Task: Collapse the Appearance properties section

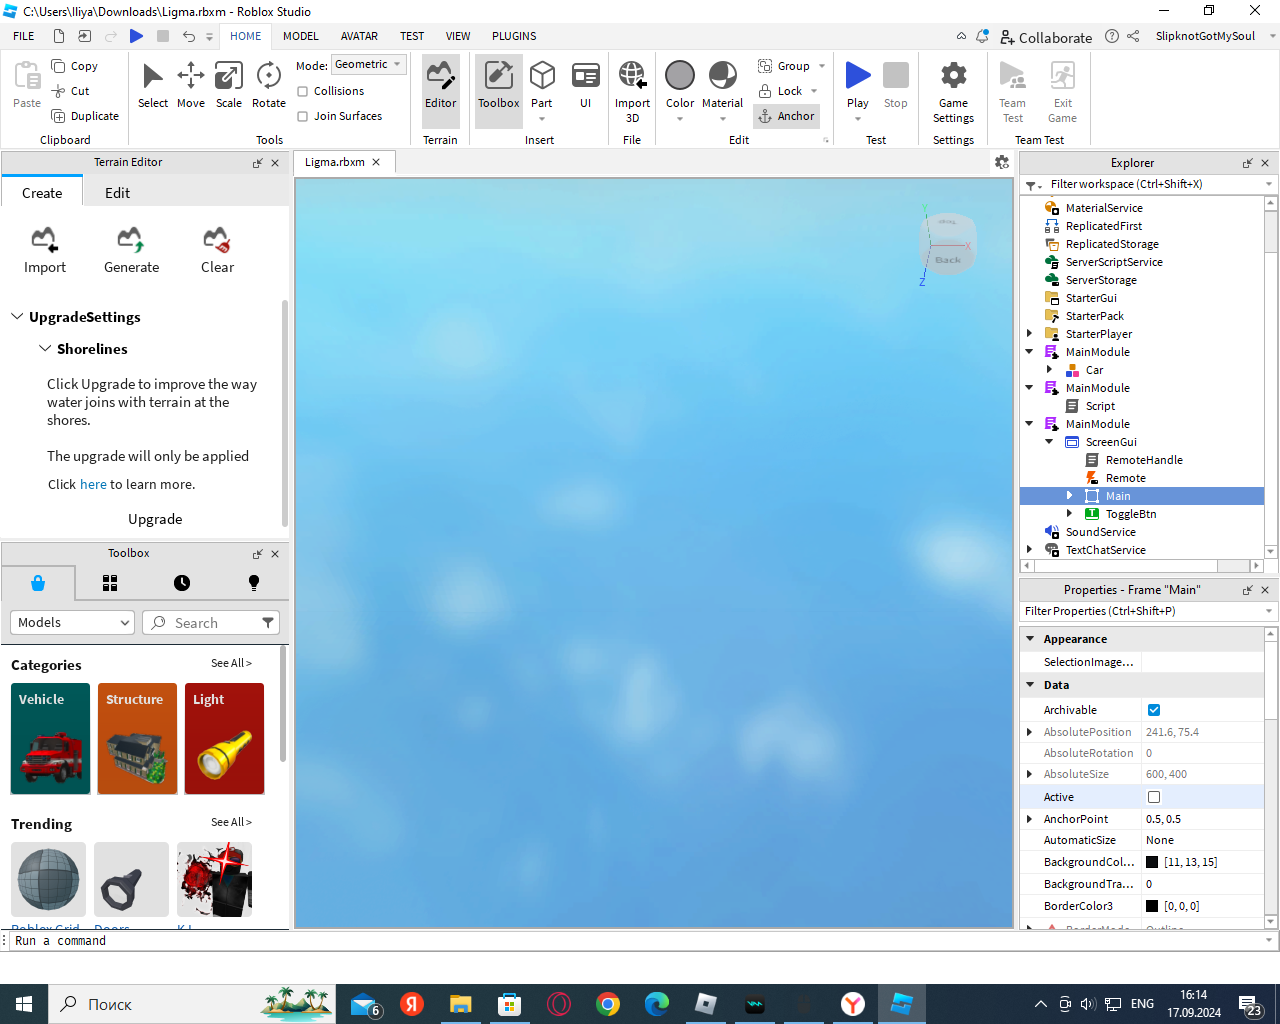Action: pos(1030,638)
